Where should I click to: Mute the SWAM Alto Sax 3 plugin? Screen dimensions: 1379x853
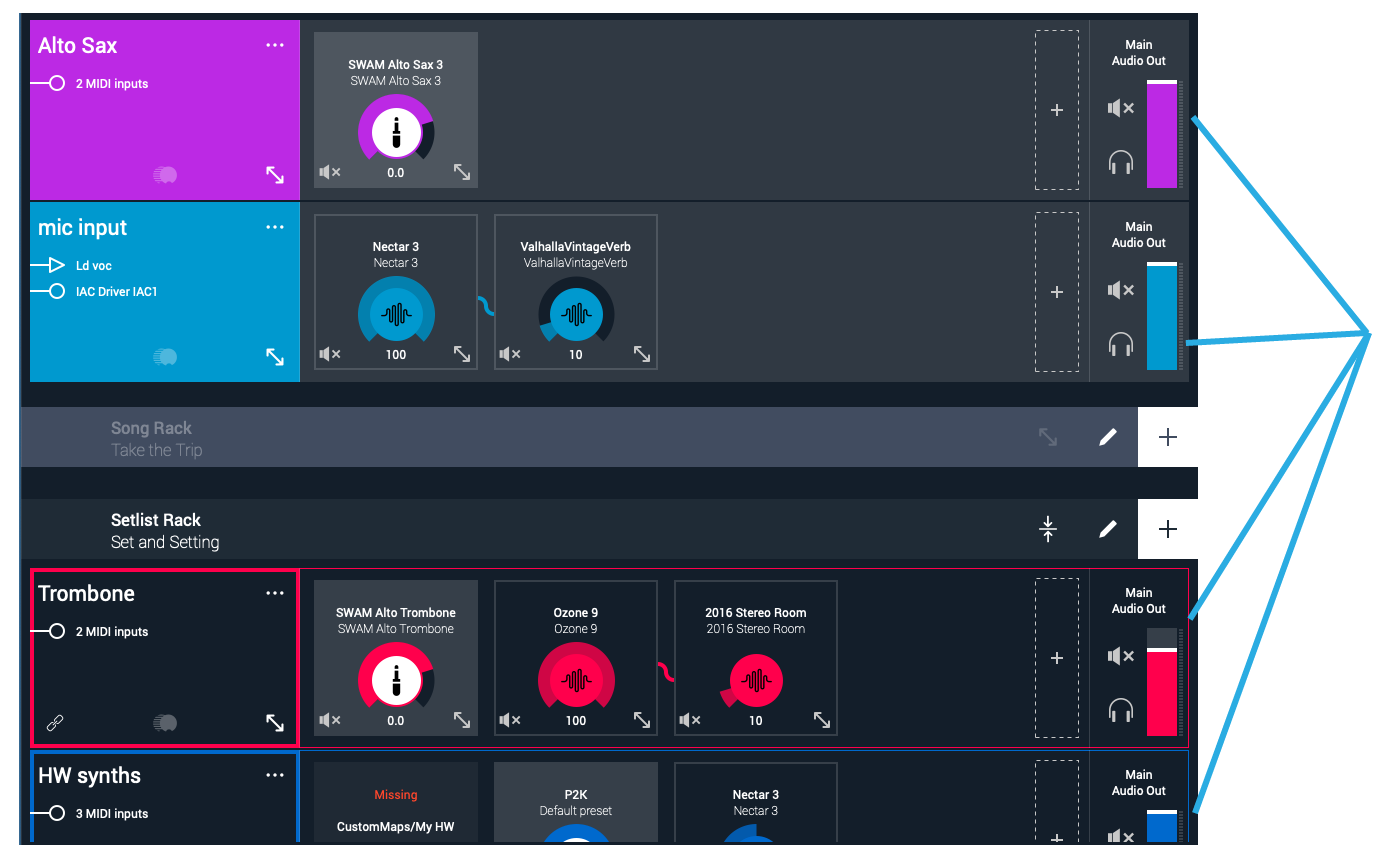(330, 172)
